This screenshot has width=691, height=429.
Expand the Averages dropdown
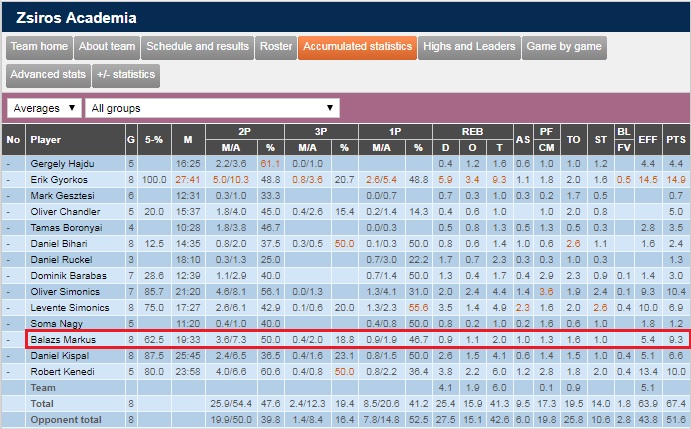[x=44, y=108]
